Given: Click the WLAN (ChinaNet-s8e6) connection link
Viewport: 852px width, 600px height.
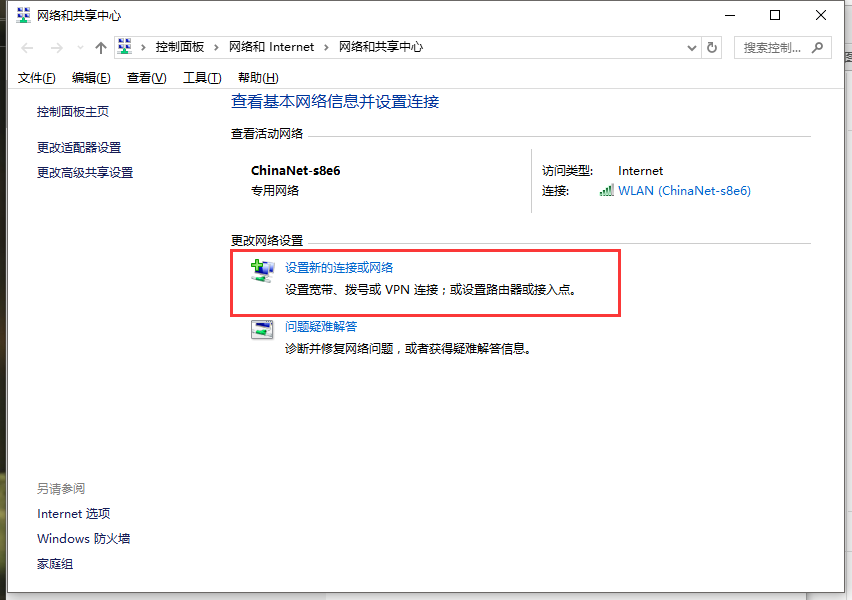Looking at the screenshot, I should pyautogui.click(x=684, y=191).
